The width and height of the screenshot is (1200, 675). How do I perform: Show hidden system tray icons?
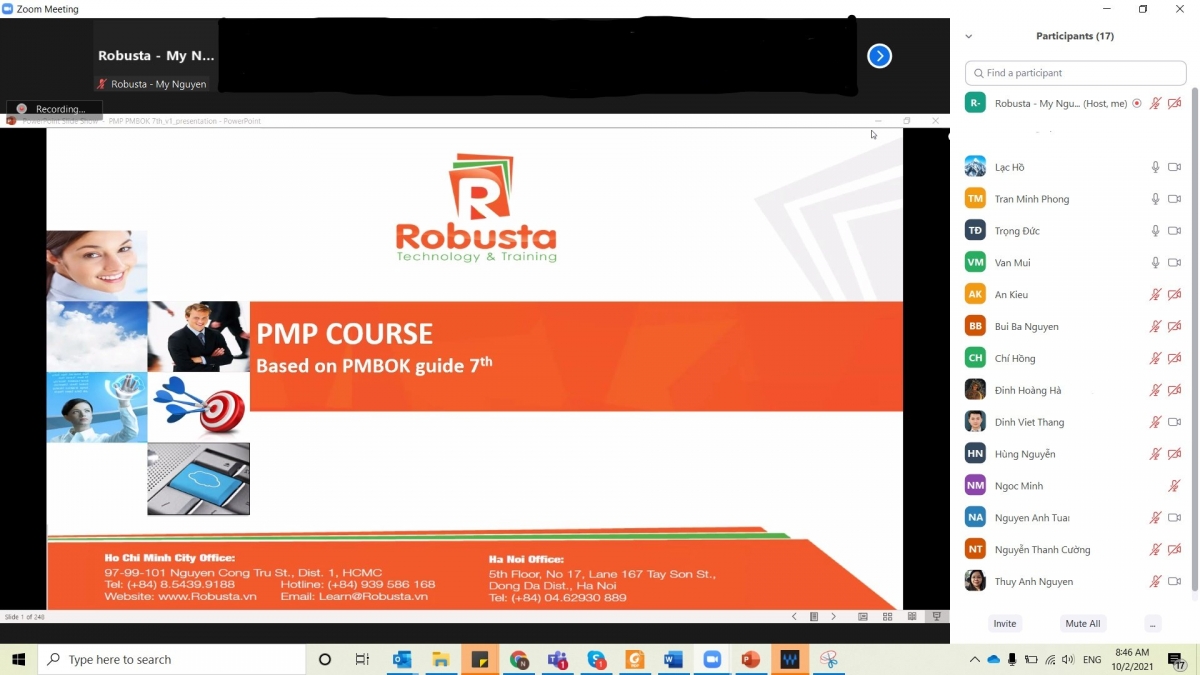(x=975, y=659)
